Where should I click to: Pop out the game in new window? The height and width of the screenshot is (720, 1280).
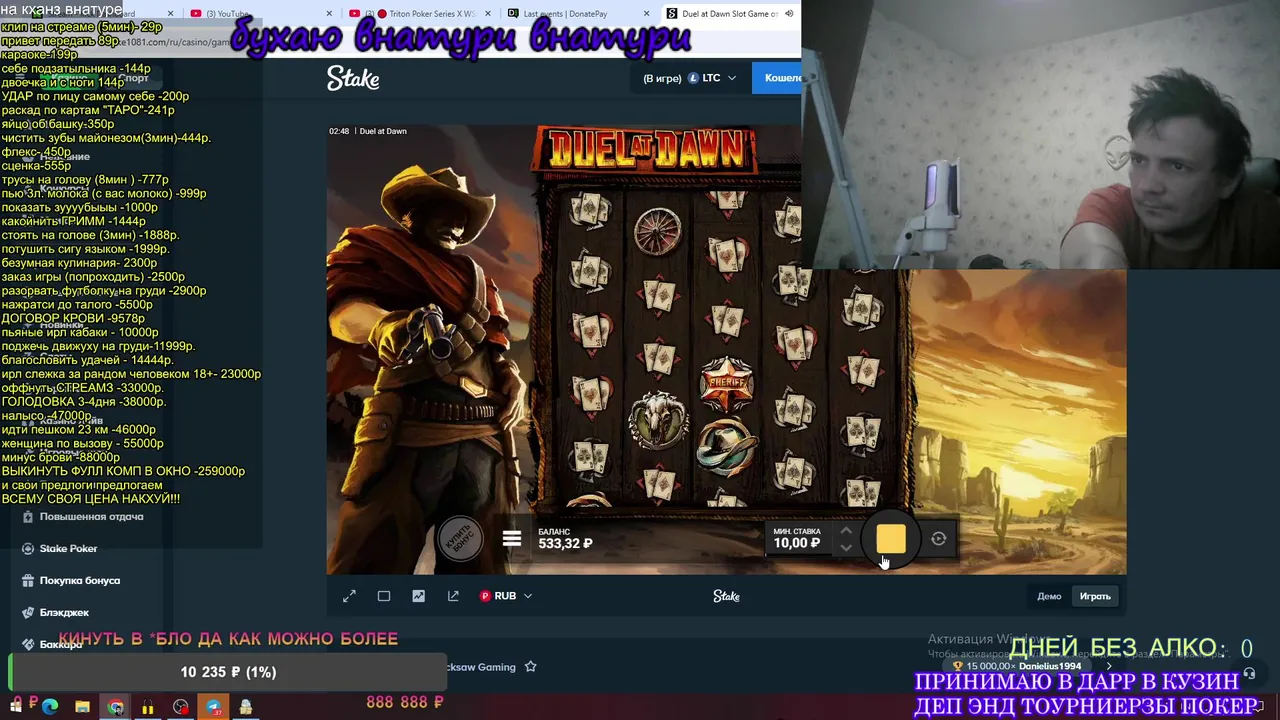pyautogui.click(x=453, y=596)
